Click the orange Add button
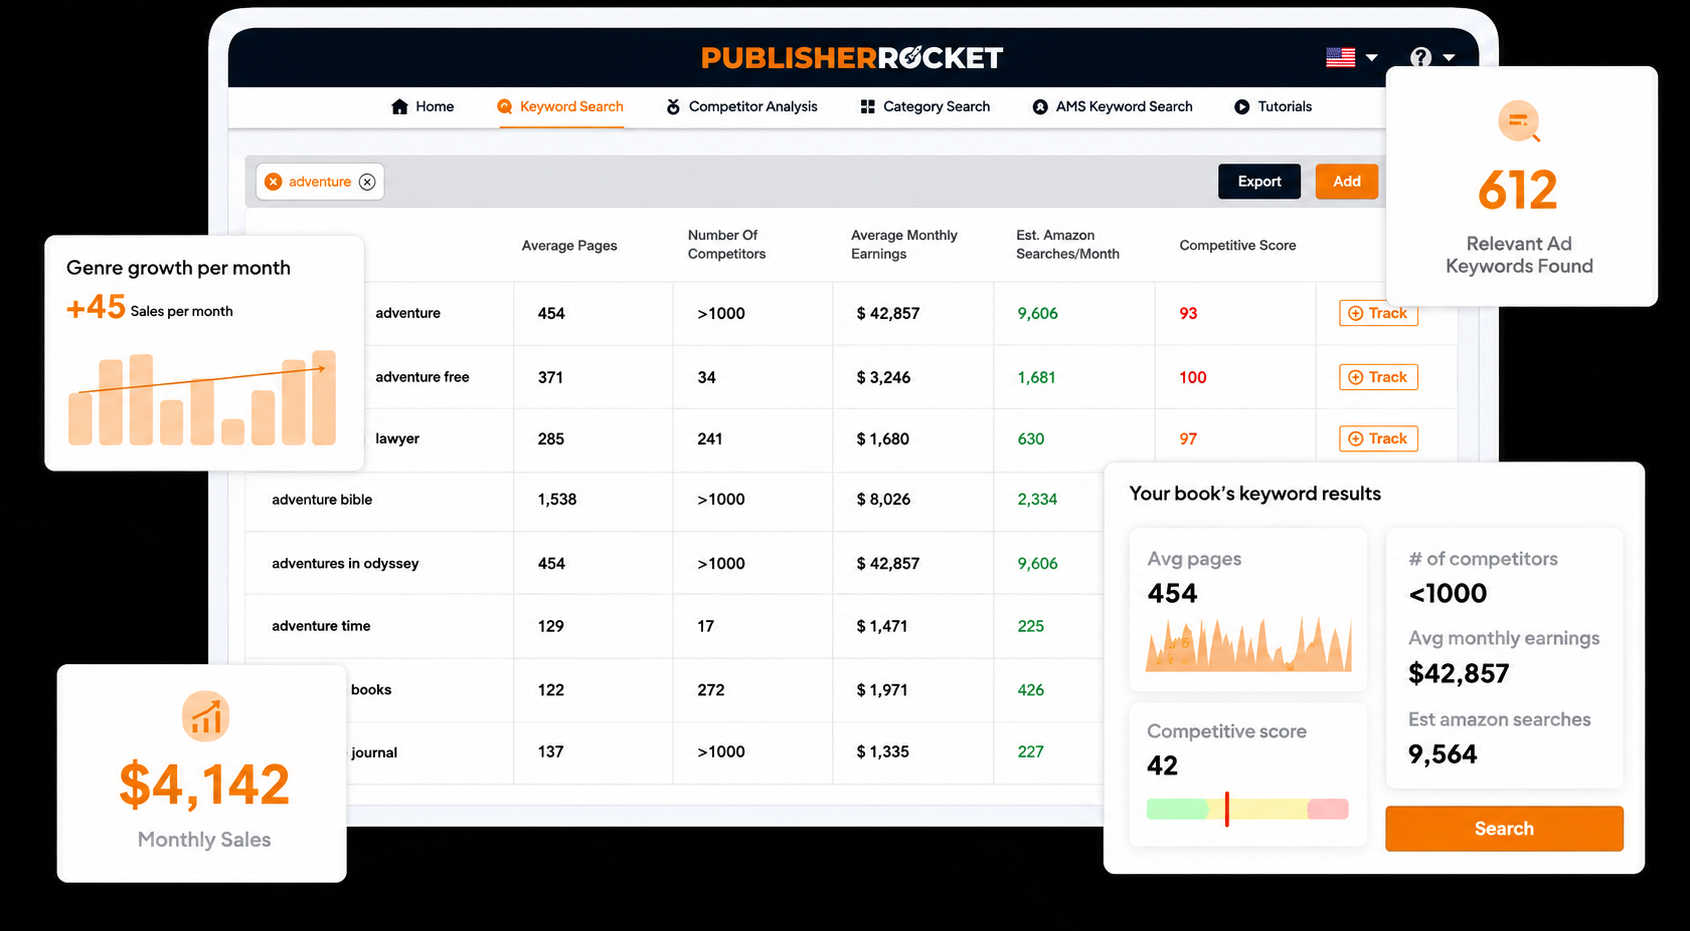1690x931 pixels. point(1347,182)
